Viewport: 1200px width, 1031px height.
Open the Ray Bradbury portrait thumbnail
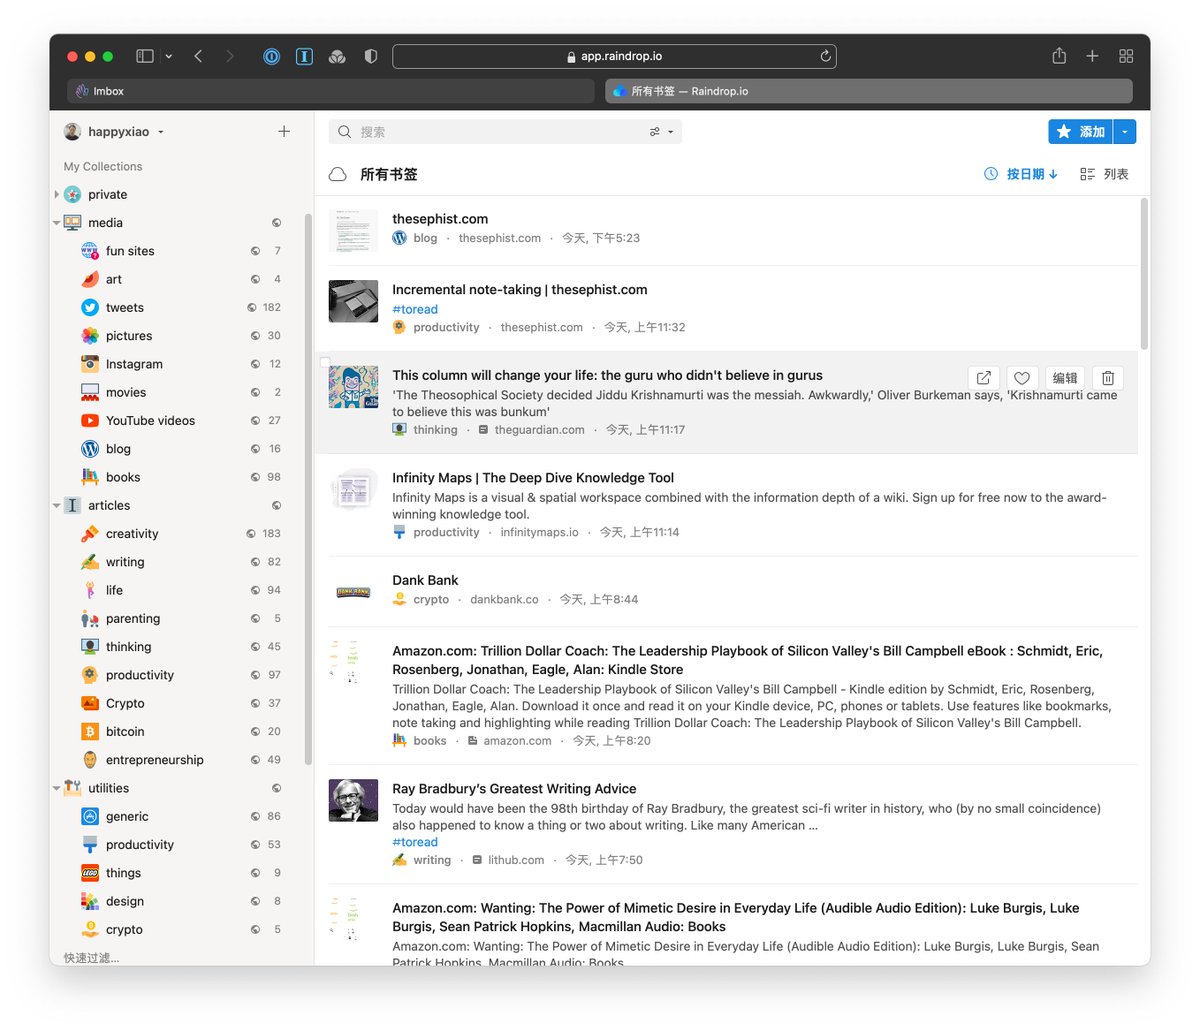pos(354,800)
